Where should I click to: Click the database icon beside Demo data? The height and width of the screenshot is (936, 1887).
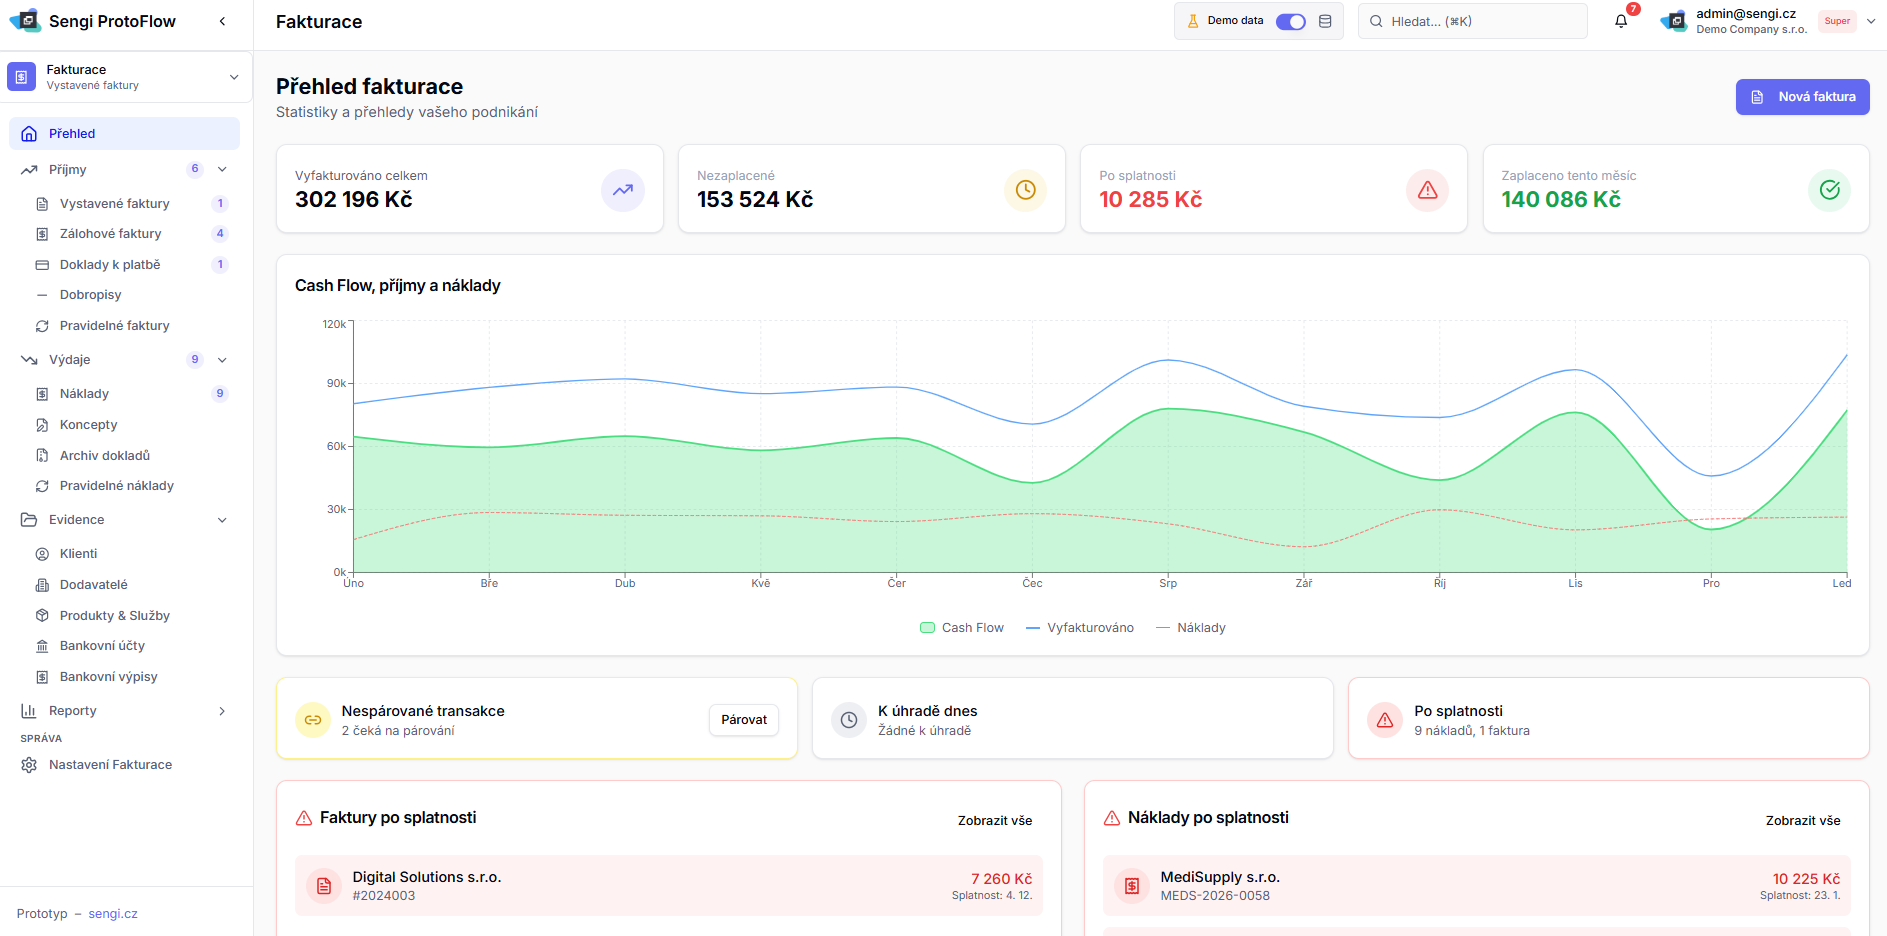(x=1325, y=21)
